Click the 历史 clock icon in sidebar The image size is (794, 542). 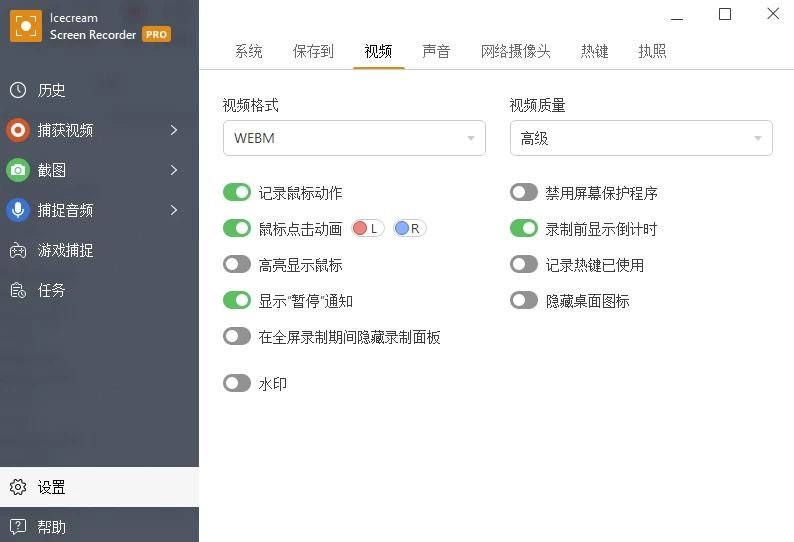pos(18,90)
